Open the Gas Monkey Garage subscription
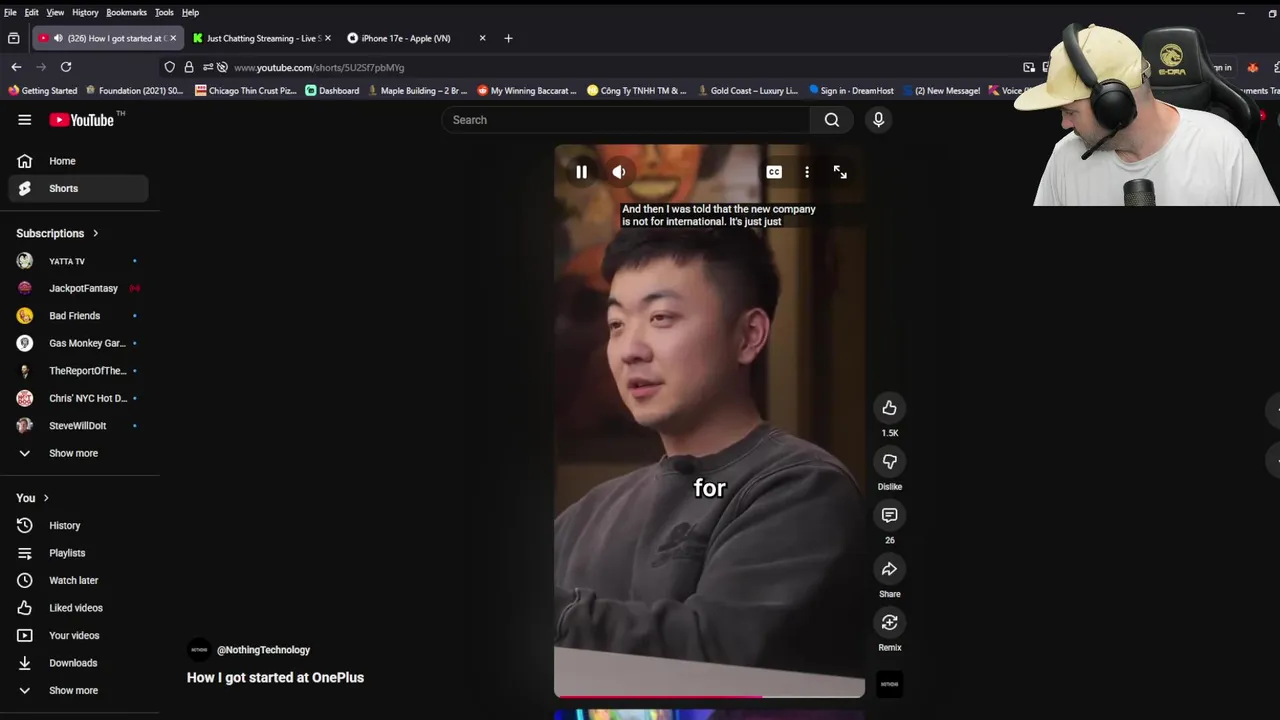Viewport: 1280px width, 720px height. click(78, 343)
